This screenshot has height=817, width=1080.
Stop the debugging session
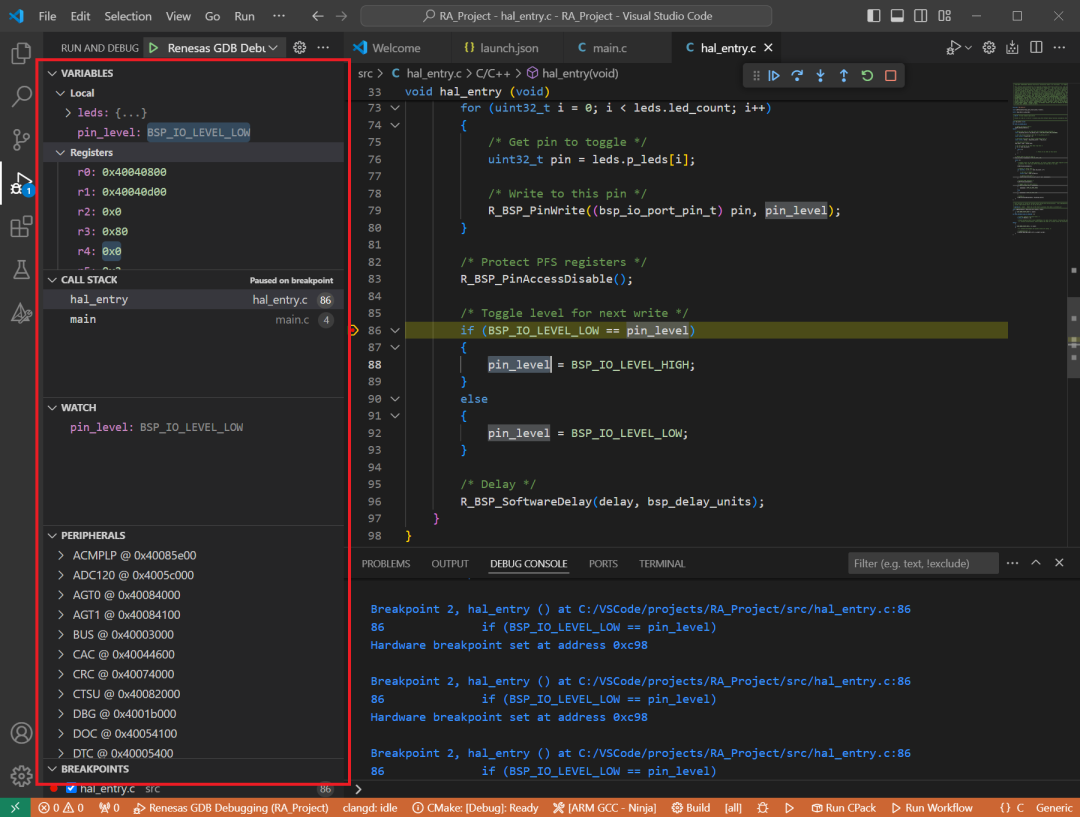point(890,76)
